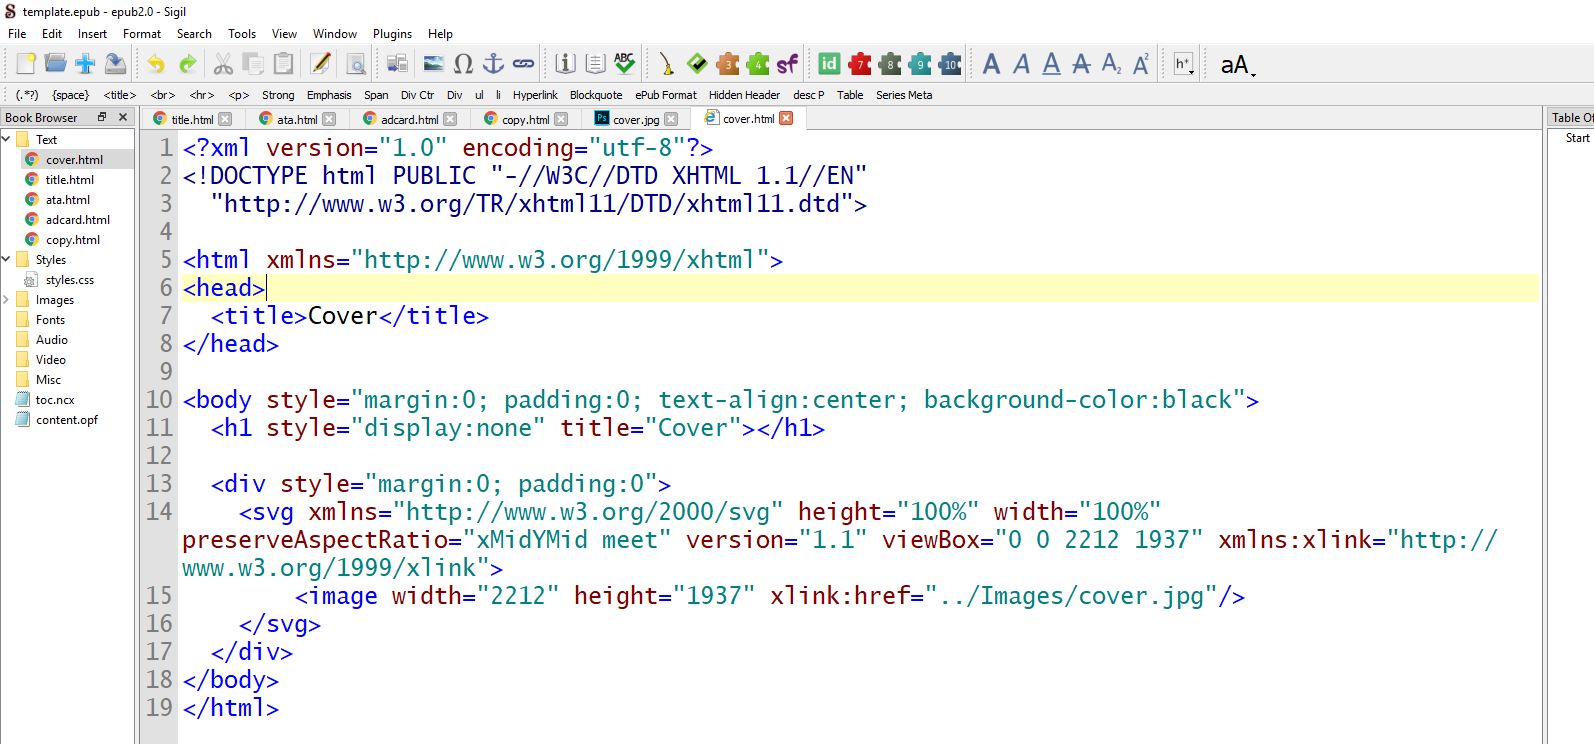The width and height of the screenshot is (1594, 744).
Task: Apply strikethrough with the crossed-out A icon
Action: [1081, 64]
